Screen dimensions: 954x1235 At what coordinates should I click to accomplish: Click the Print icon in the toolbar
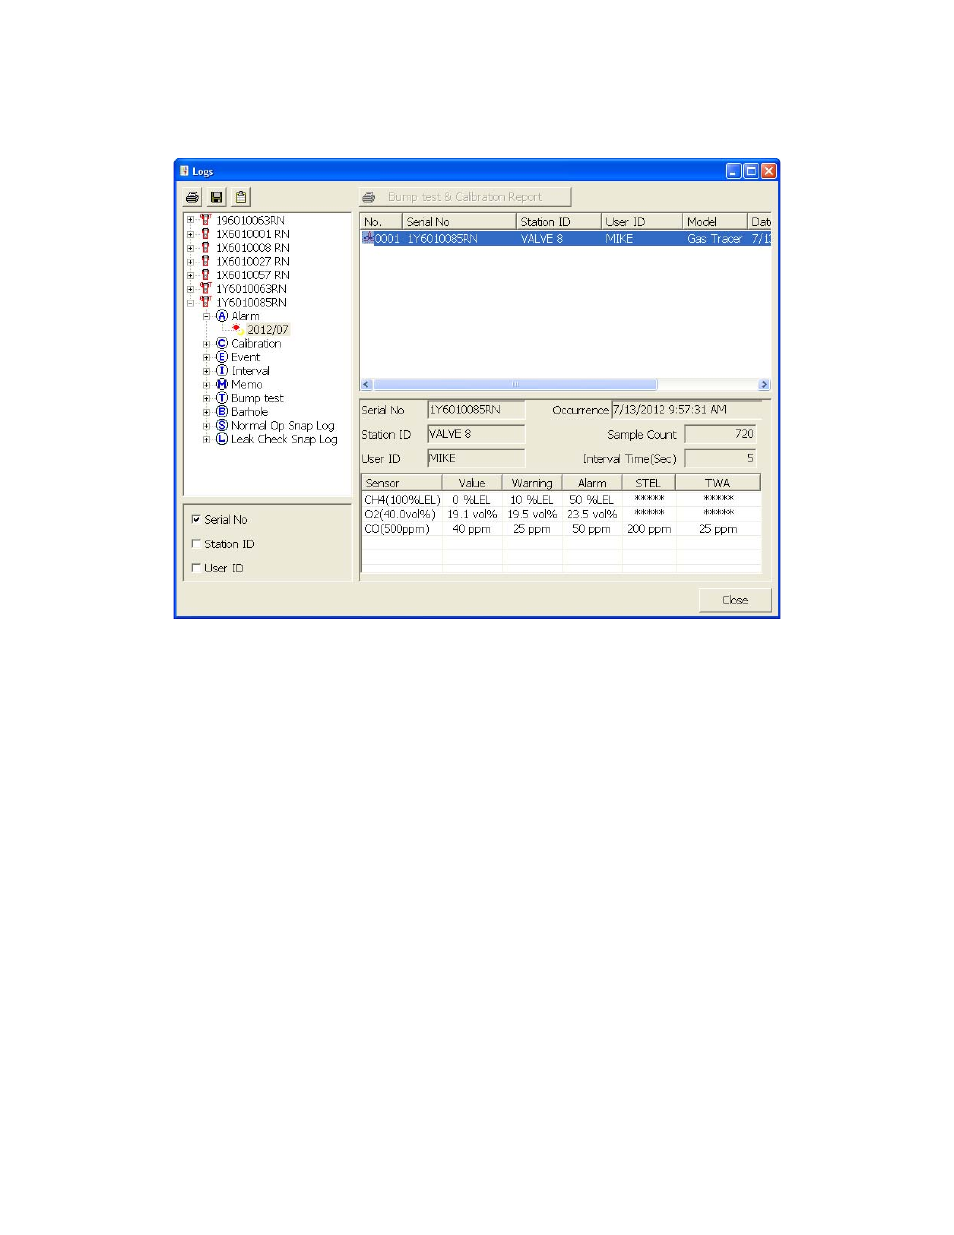tap(192, 197)
